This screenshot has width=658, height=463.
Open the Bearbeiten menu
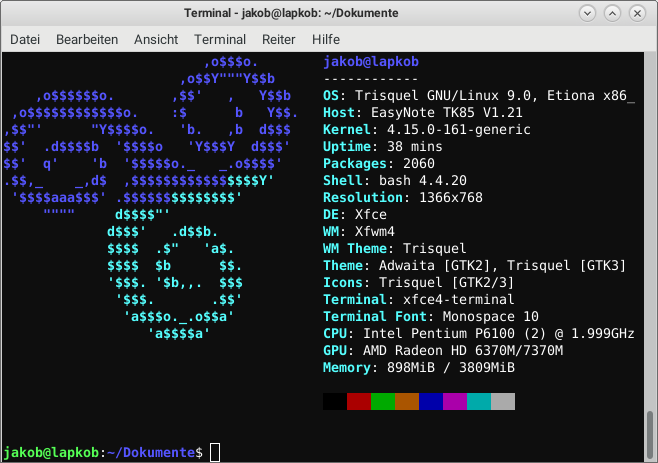tap(87, 39)
